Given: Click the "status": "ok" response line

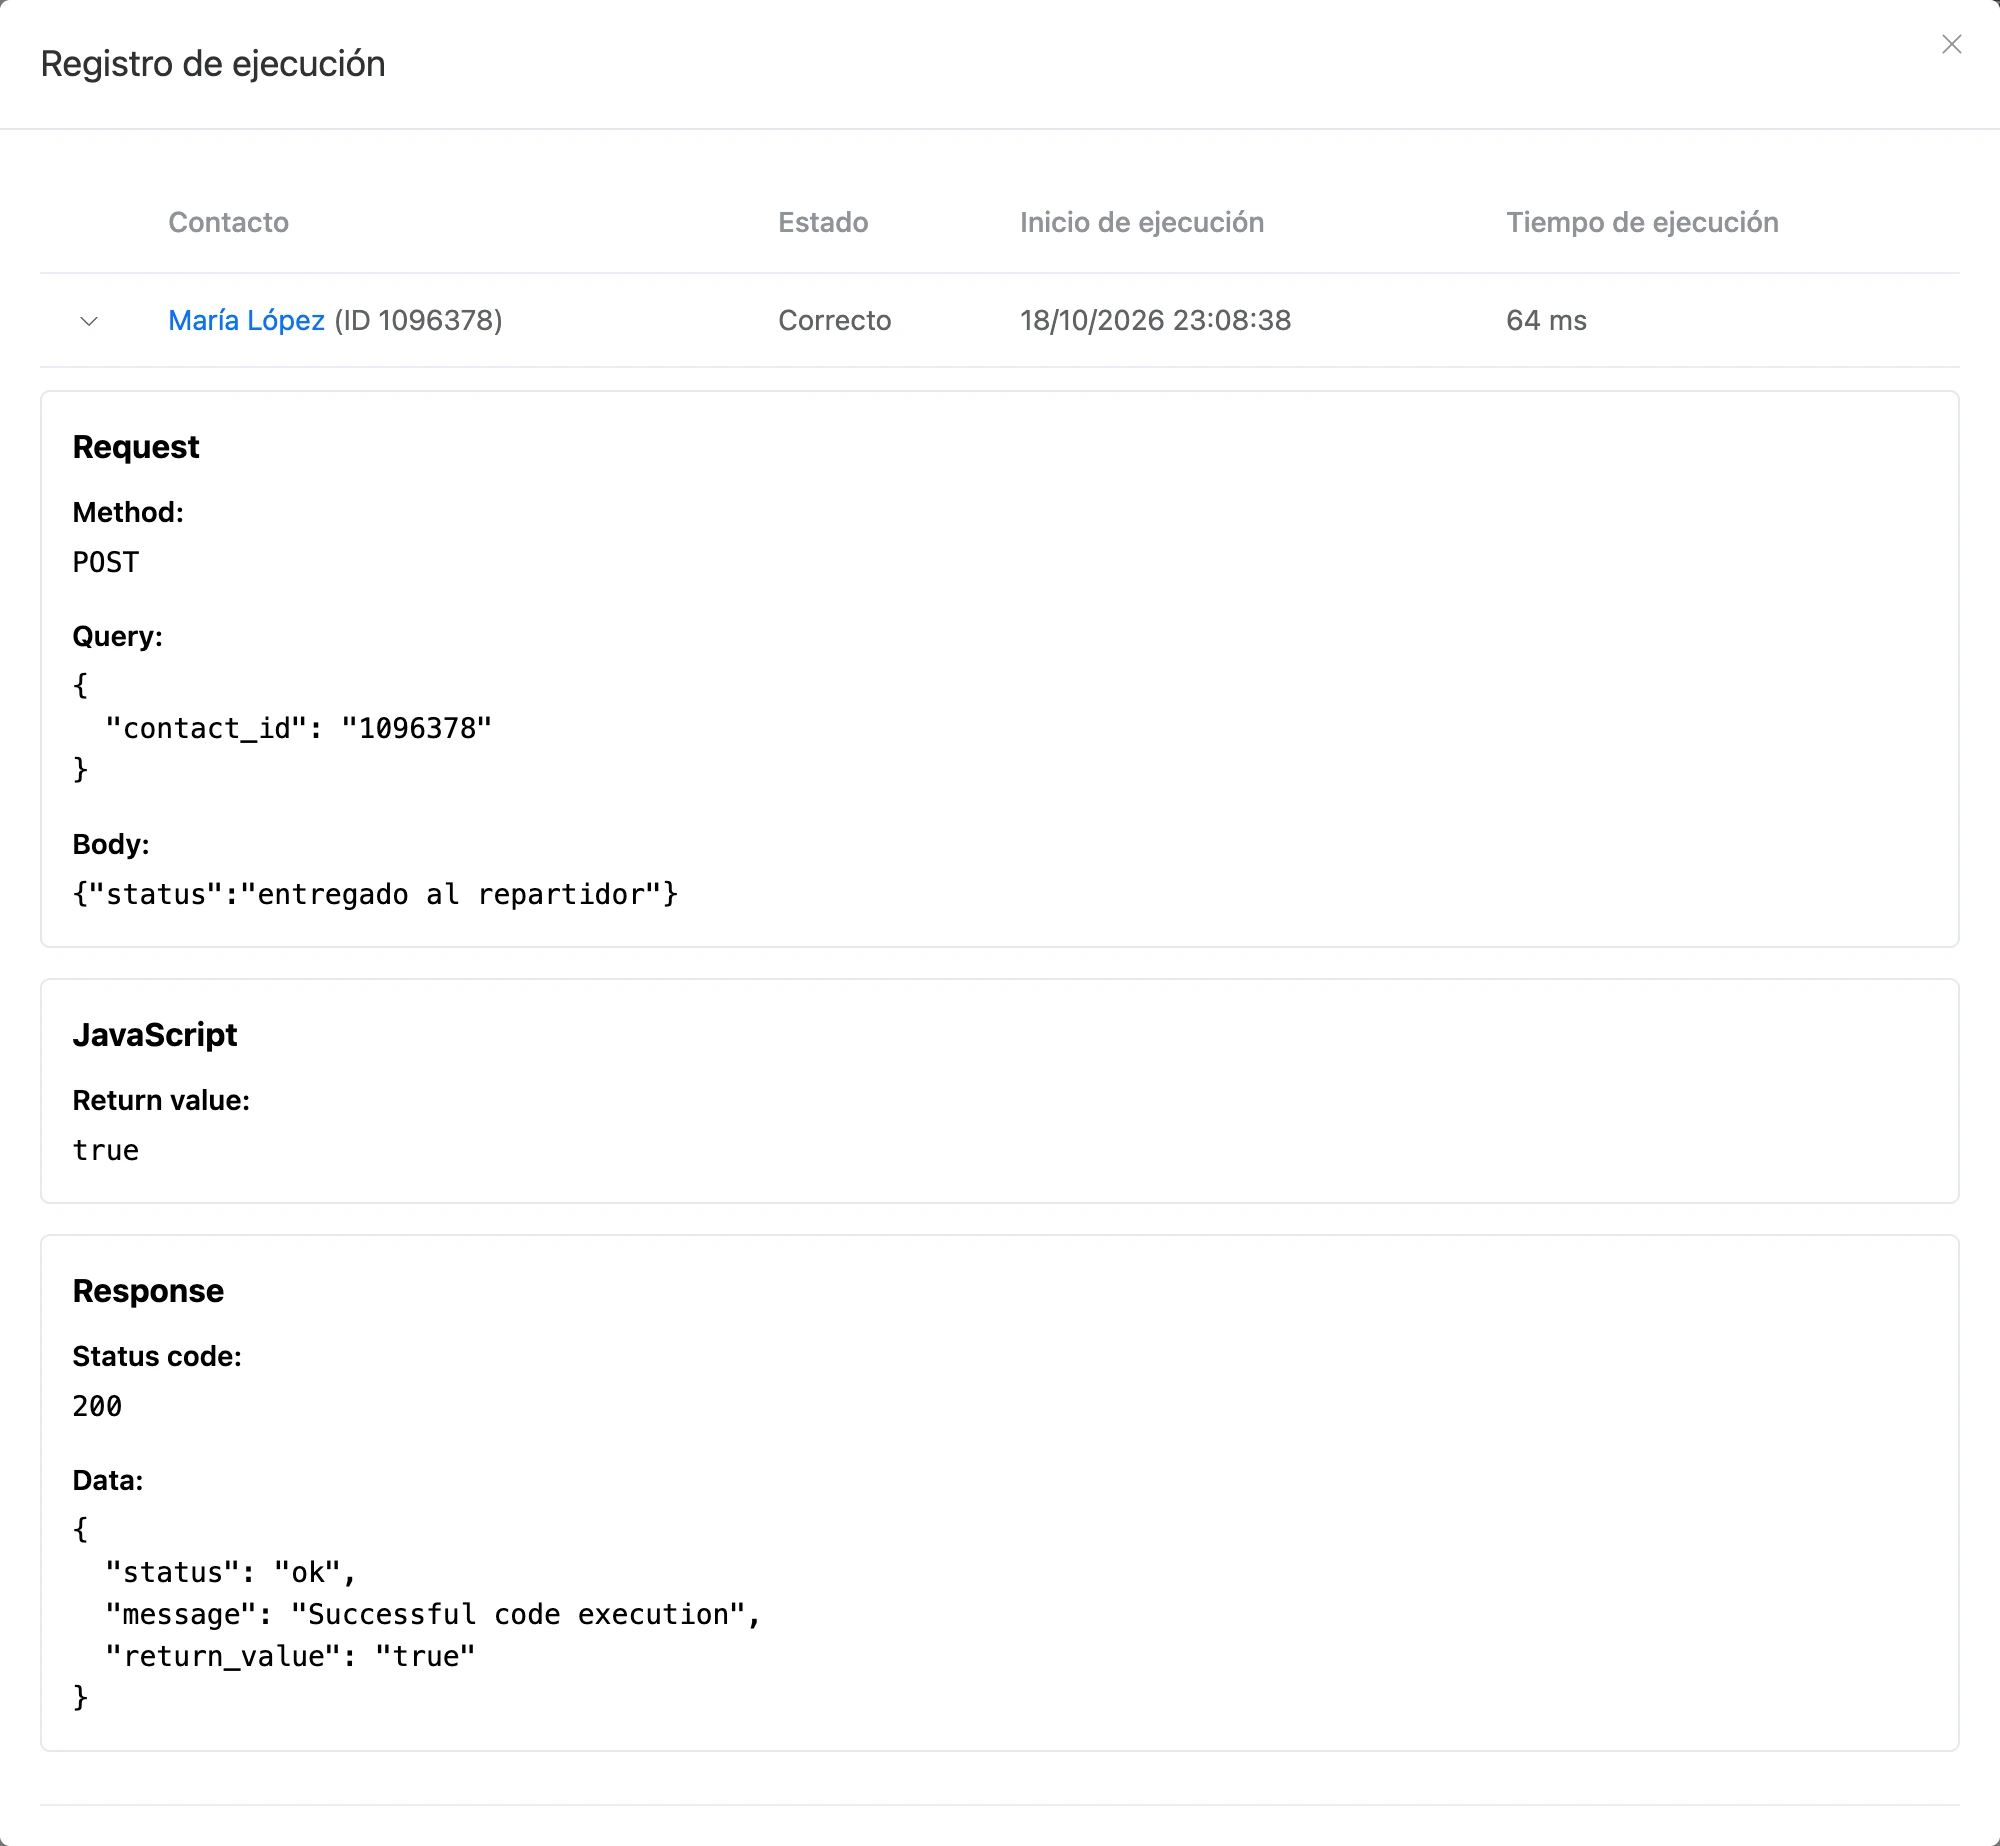Looking at the screenshot, I should click(230, 1572).
